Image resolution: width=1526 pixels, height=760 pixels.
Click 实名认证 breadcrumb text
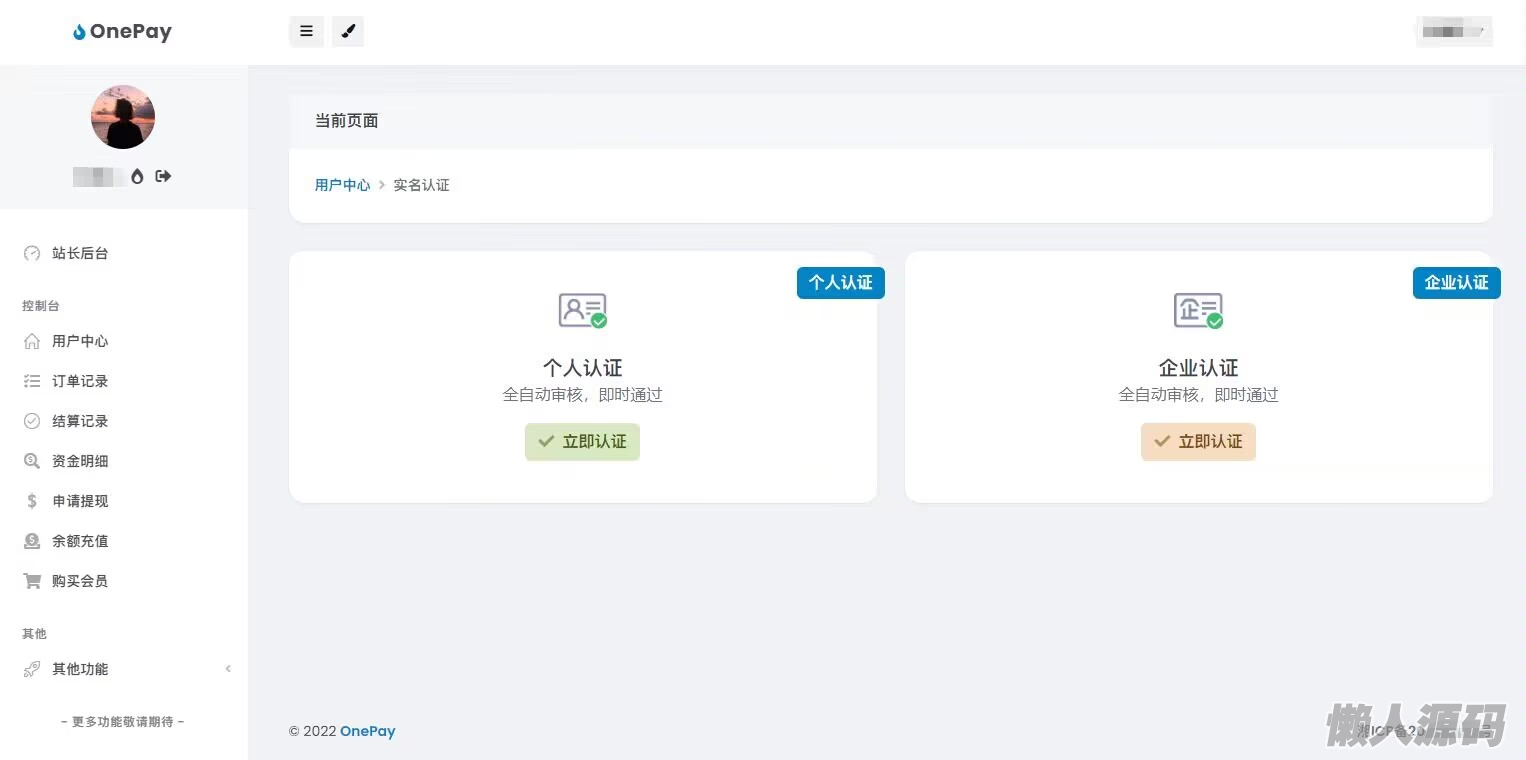tap(422, 185)
